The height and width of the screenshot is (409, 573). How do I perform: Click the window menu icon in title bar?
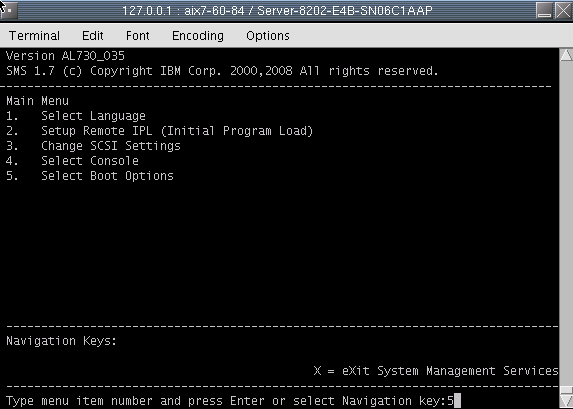click(x=8, y=10)
